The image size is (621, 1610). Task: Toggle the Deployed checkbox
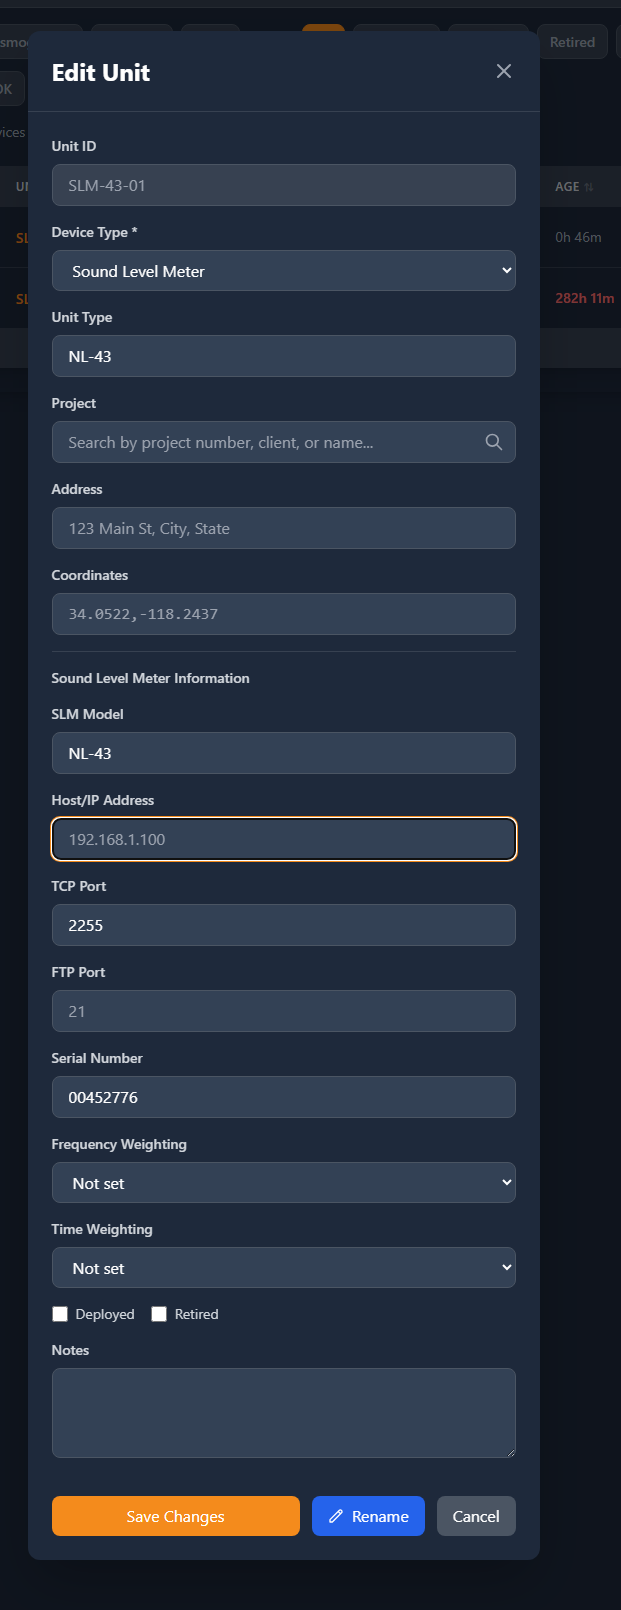60,1314
